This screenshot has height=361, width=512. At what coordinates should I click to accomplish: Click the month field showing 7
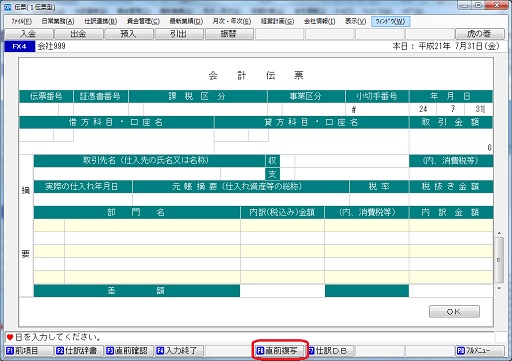[x=451, y=109]
